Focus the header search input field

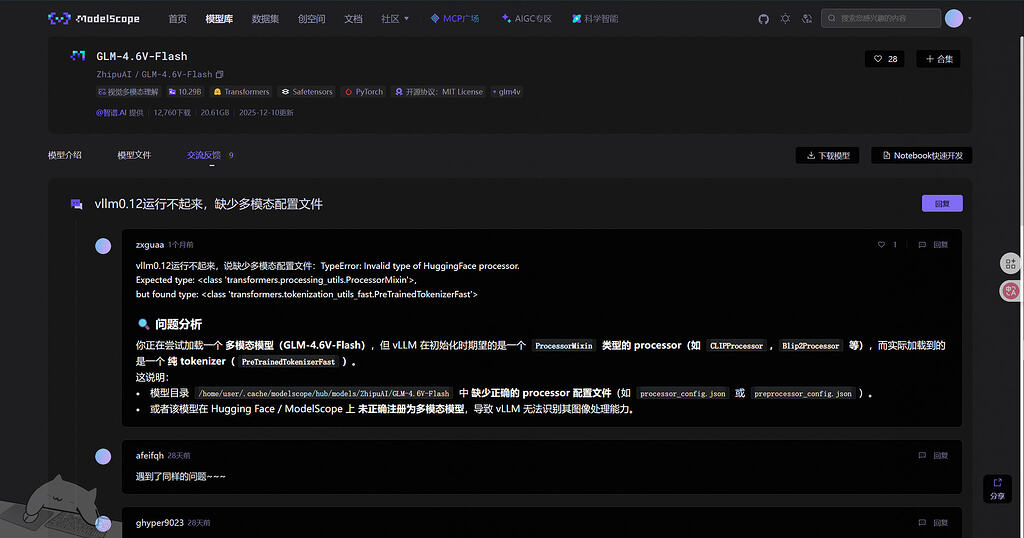click(880, 18)
